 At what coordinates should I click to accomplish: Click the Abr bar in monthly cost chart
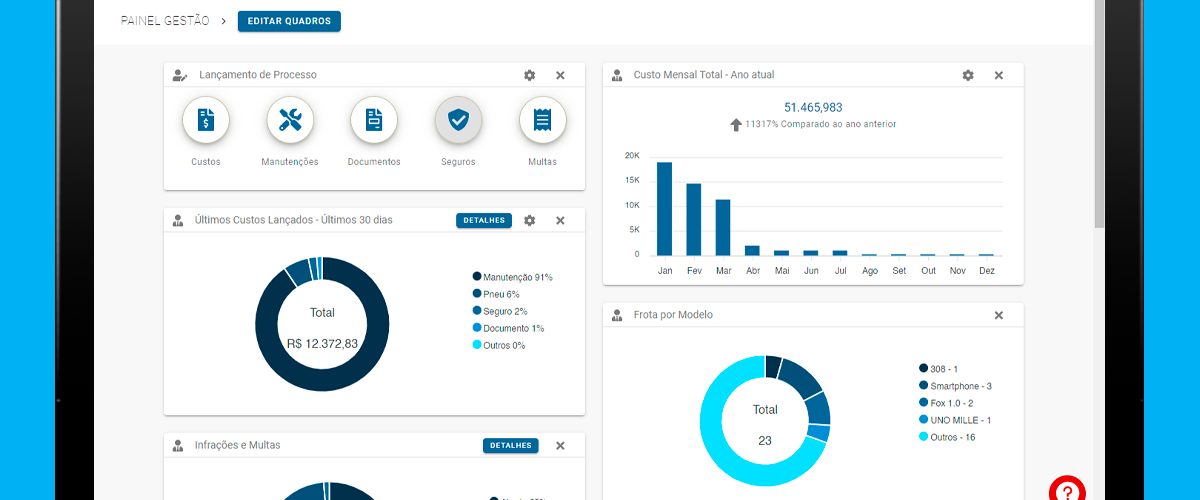pos(752,250)
